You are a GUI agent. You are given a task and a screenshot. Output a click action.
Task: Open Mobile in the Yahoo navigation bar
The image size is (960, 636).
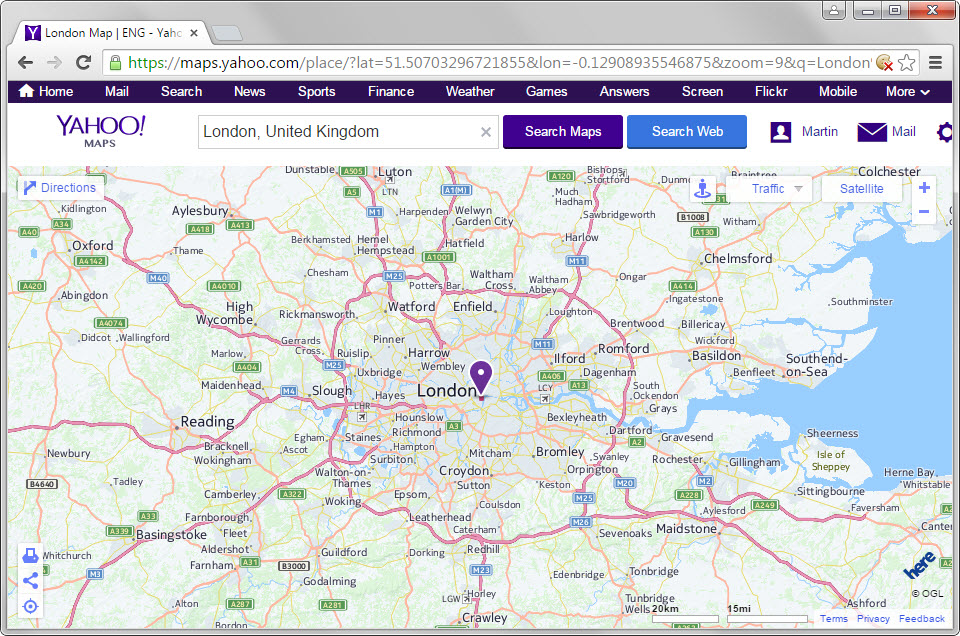pos(838,91)
